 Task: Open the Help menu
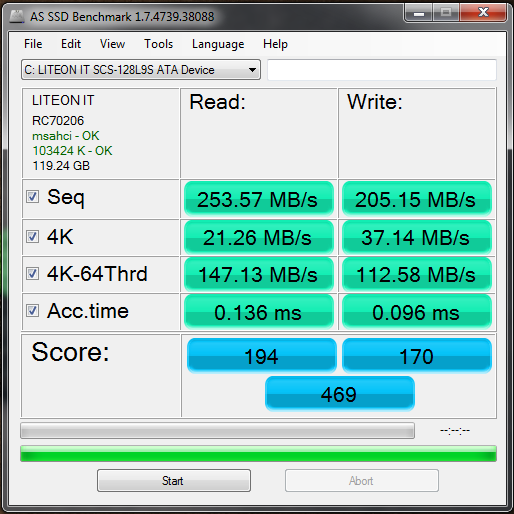(x=275, y=44)
